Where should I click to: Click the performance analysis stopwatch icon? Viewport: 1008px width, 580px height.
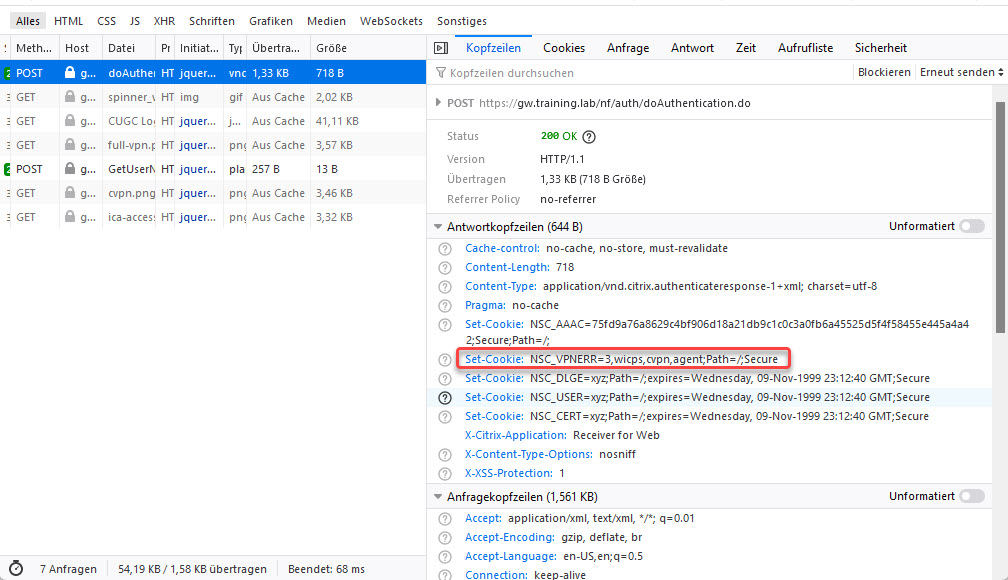click(16, 568)
